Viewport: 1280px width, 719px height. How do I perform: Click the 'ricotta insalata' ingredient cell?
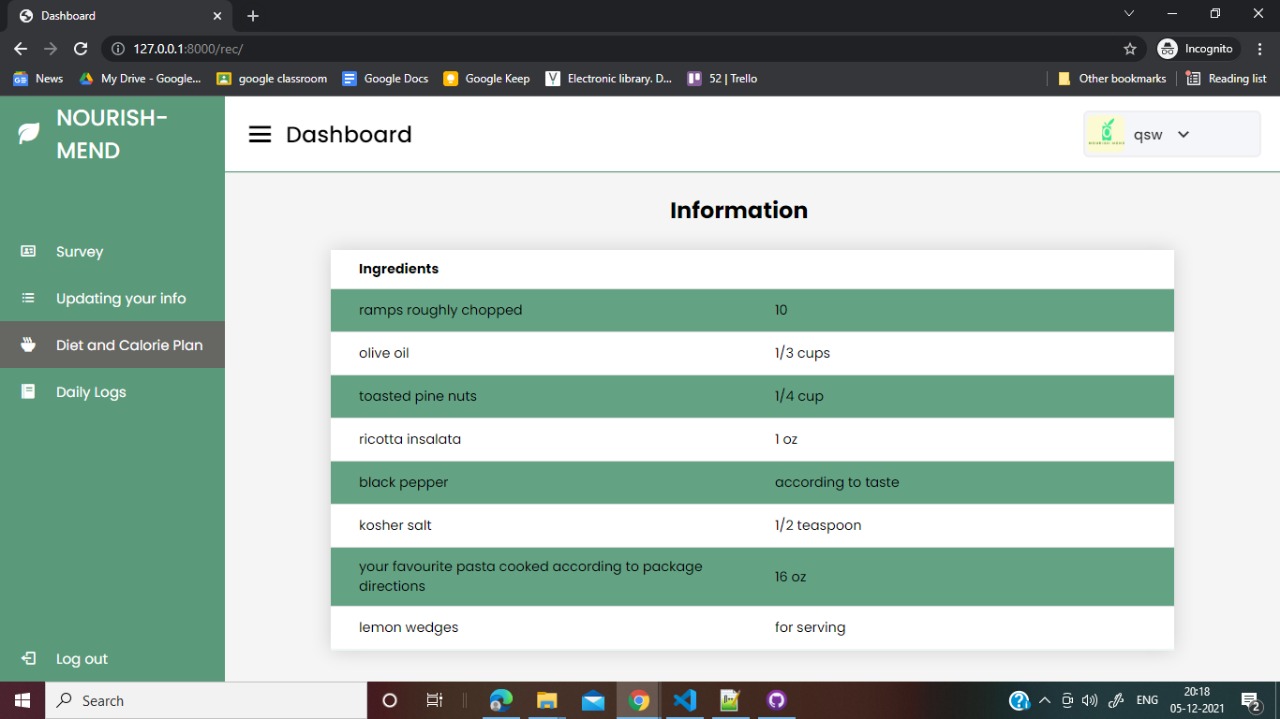(410, 439)
